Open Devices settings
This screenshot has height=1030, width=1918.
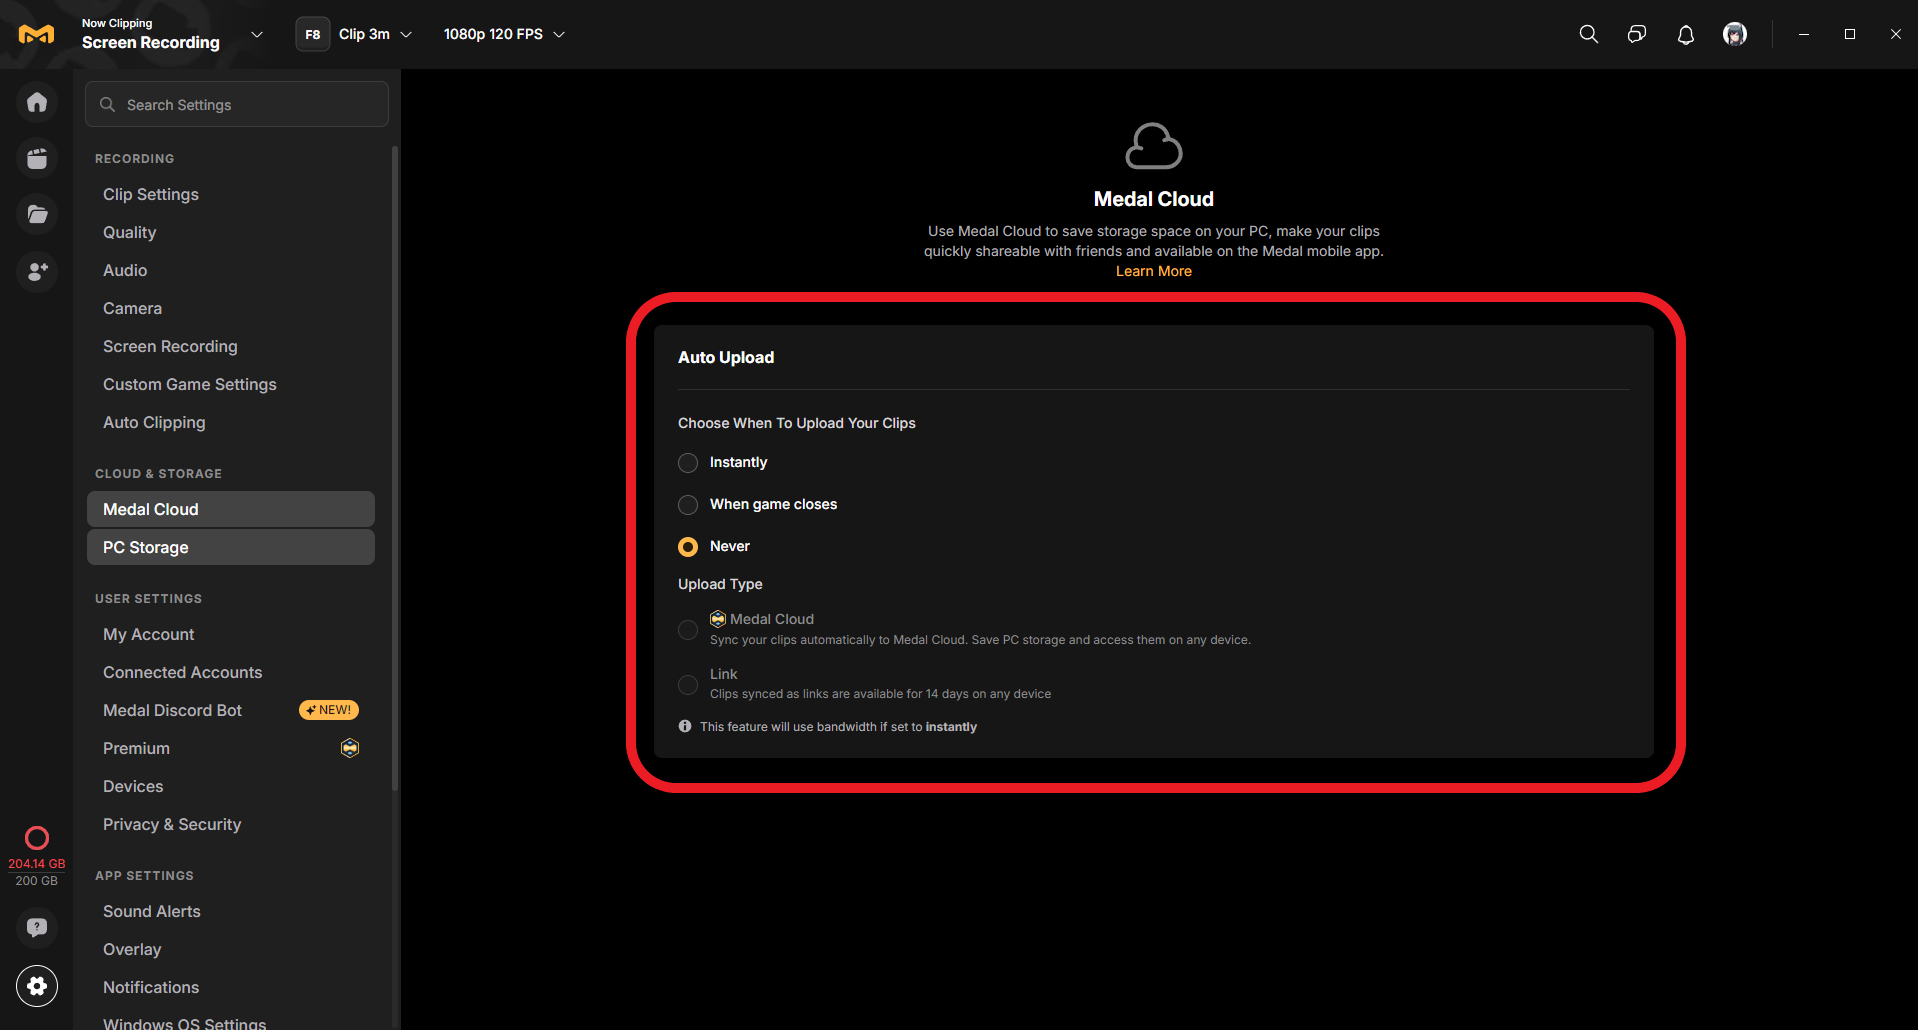click(x=231, y=787)
